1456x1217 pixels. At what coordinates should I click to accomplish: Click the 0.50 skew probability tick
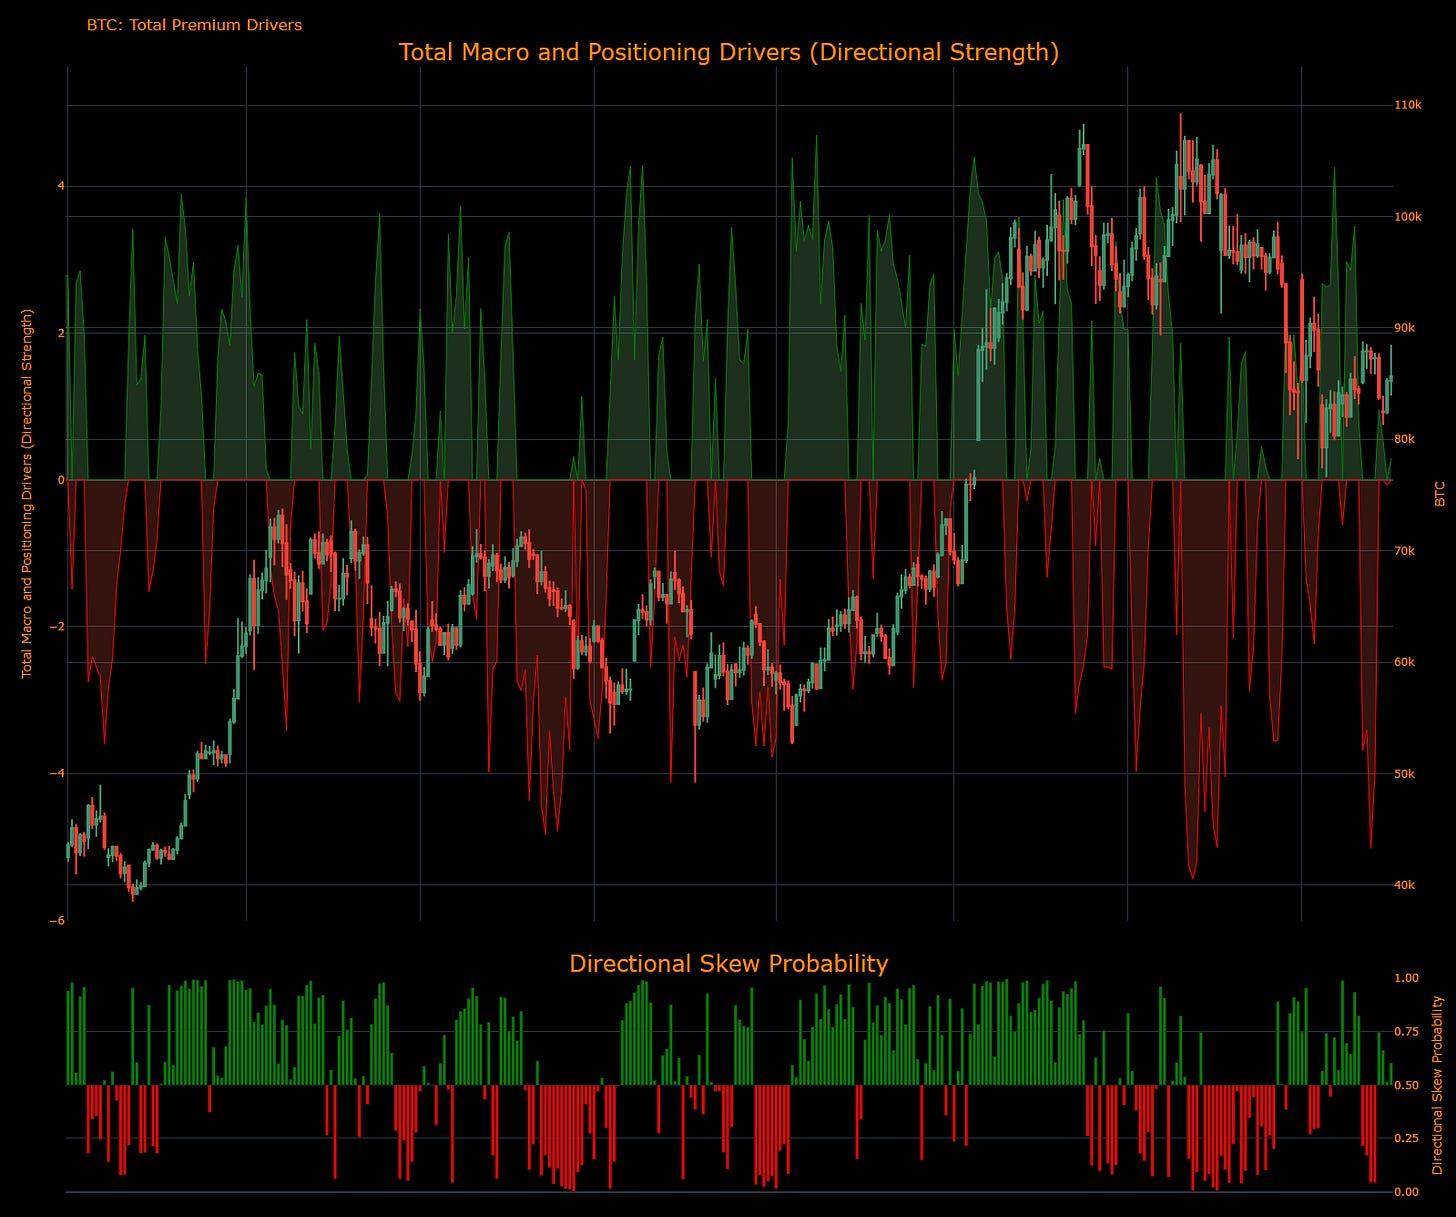coord(1406,1085)
